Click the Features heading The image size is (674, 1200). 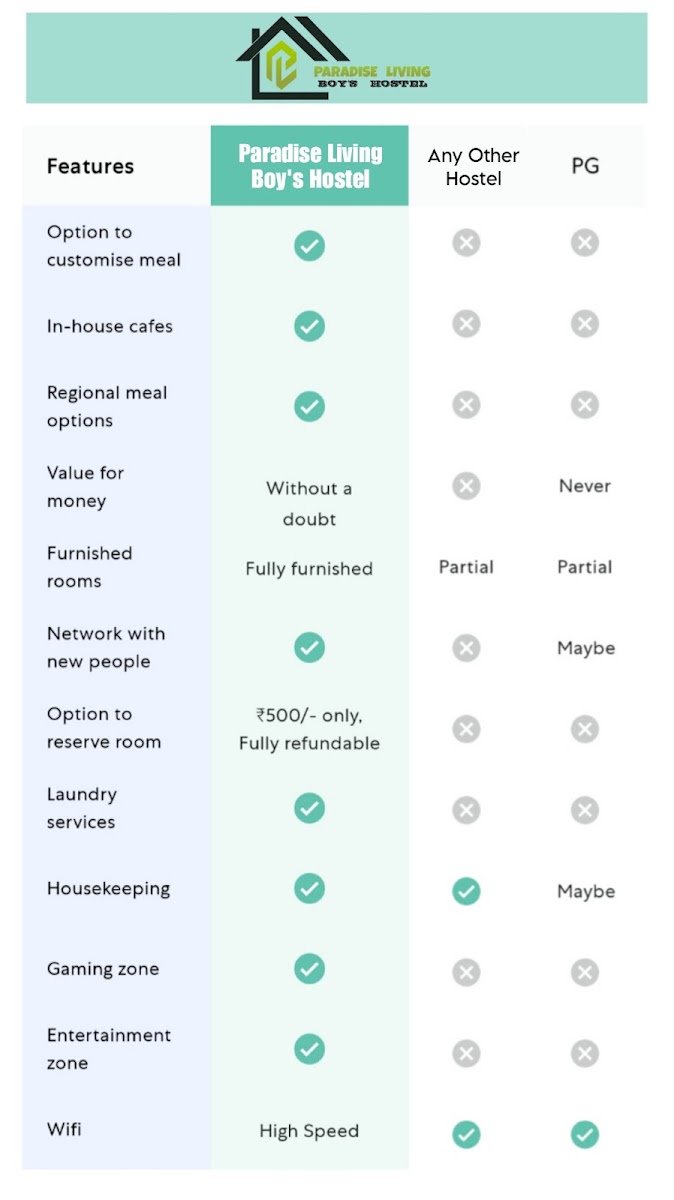coord(90,166)
